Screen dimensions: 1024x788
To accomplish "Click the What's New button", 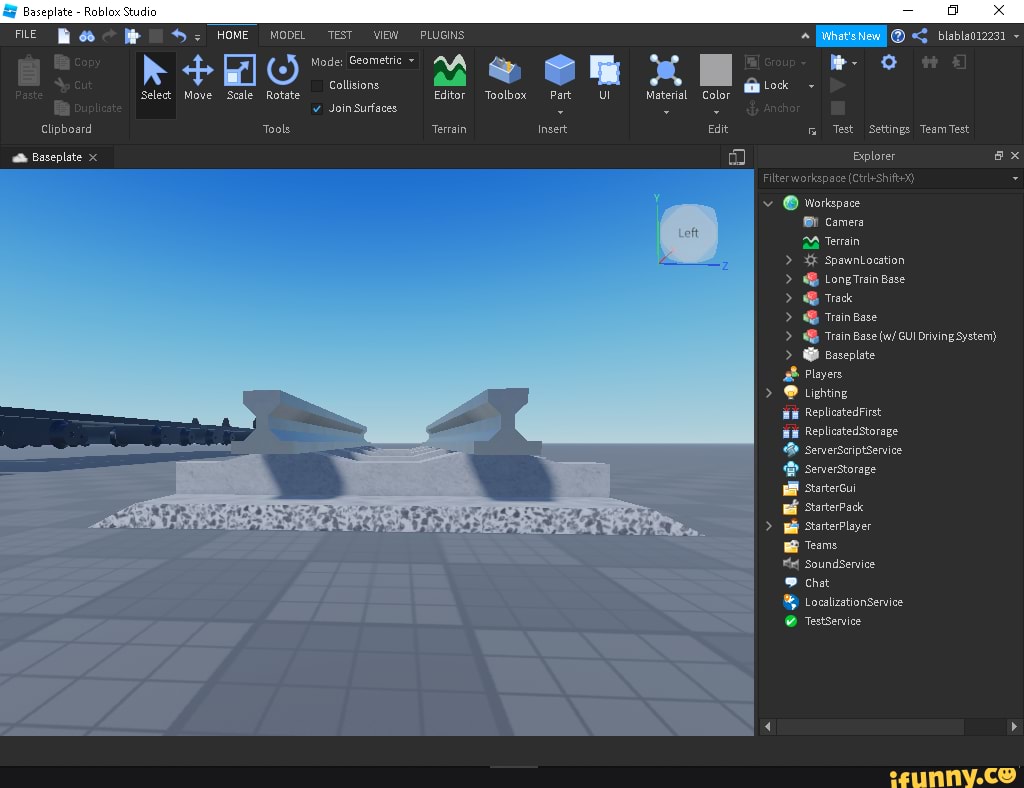I will [851, 35].
